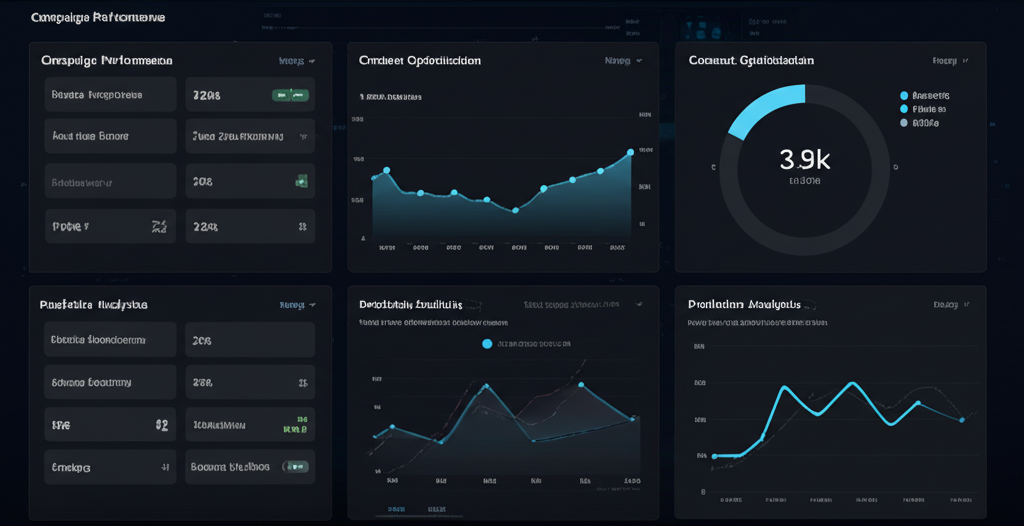Toggle the switch in the bottom-left panel's last row

point(296,466)
